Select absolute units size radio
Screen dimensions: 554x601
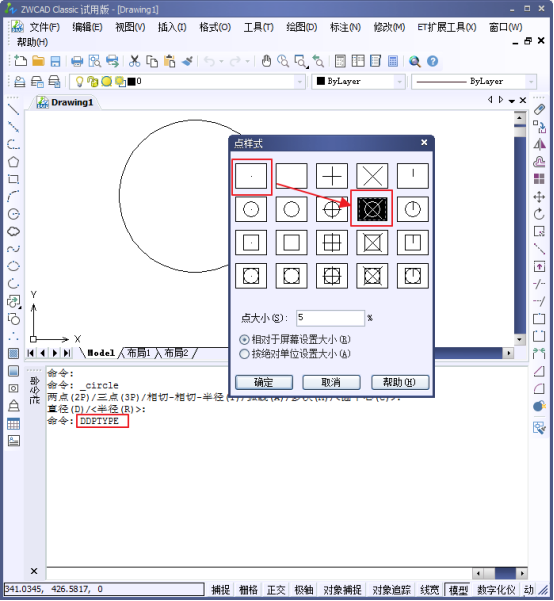tap(244, 354)
